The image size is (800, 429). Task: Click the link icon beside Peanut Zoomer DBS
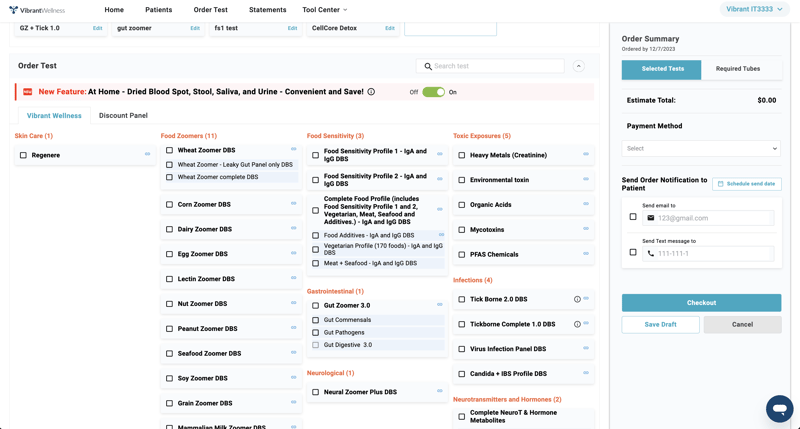click(x=294, y=328)
